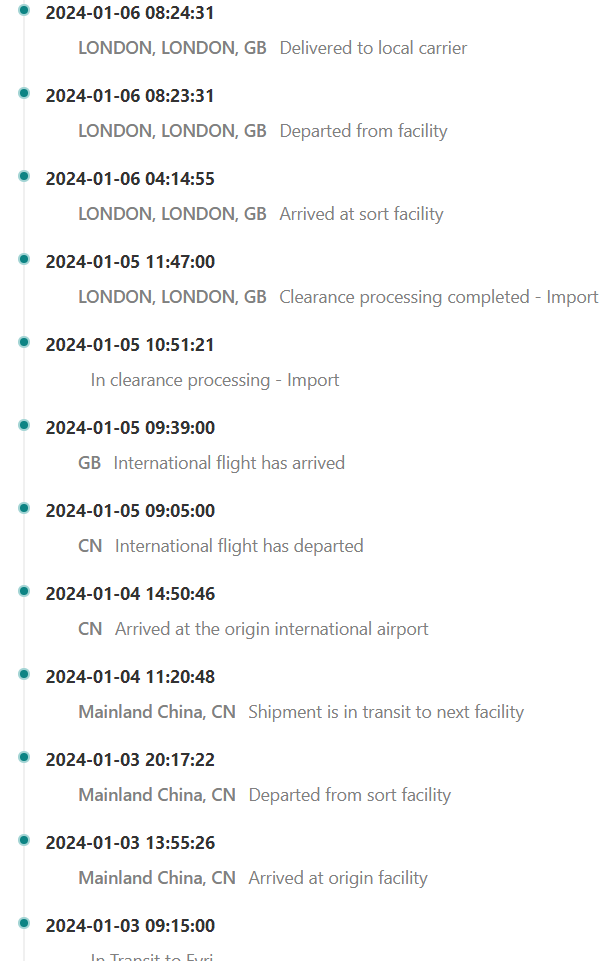Click 'International flight has departed' status

tap(239, 546)
